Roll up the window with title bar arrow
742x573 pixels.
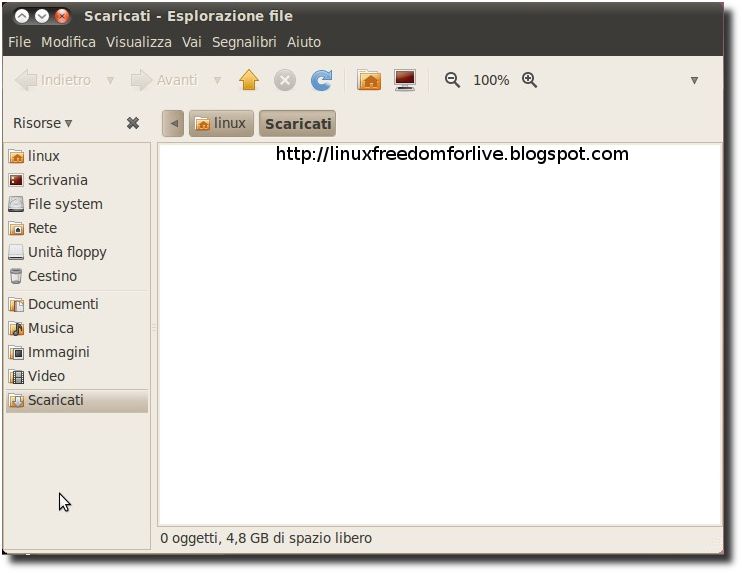pos(22,16)
